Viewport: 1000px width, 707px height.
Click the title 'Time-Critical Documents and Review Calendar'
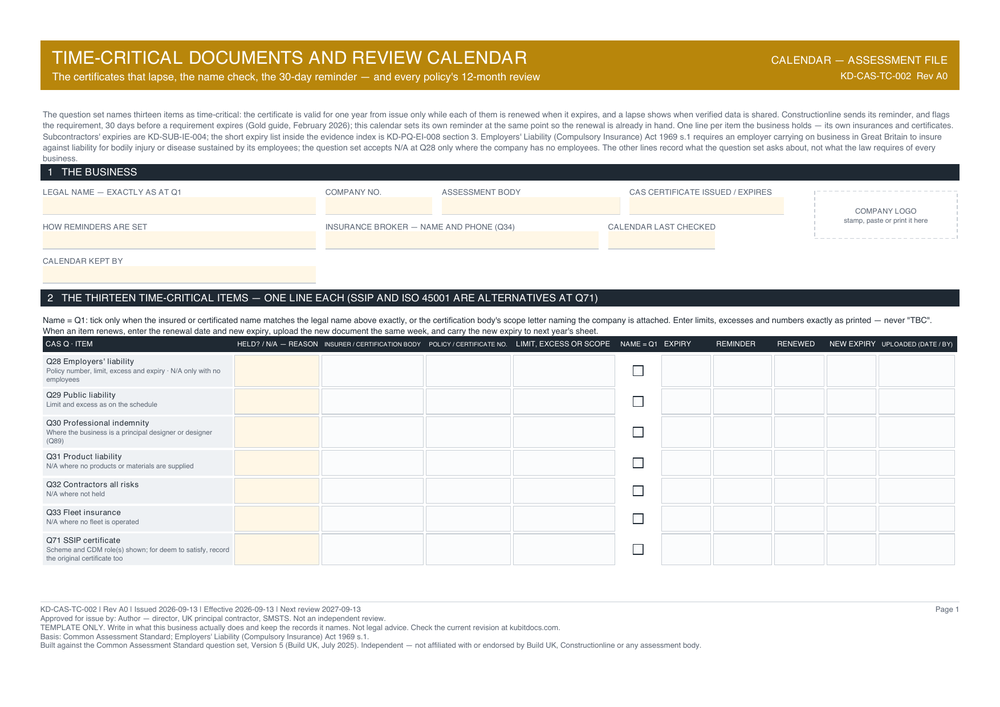(290, 58)
